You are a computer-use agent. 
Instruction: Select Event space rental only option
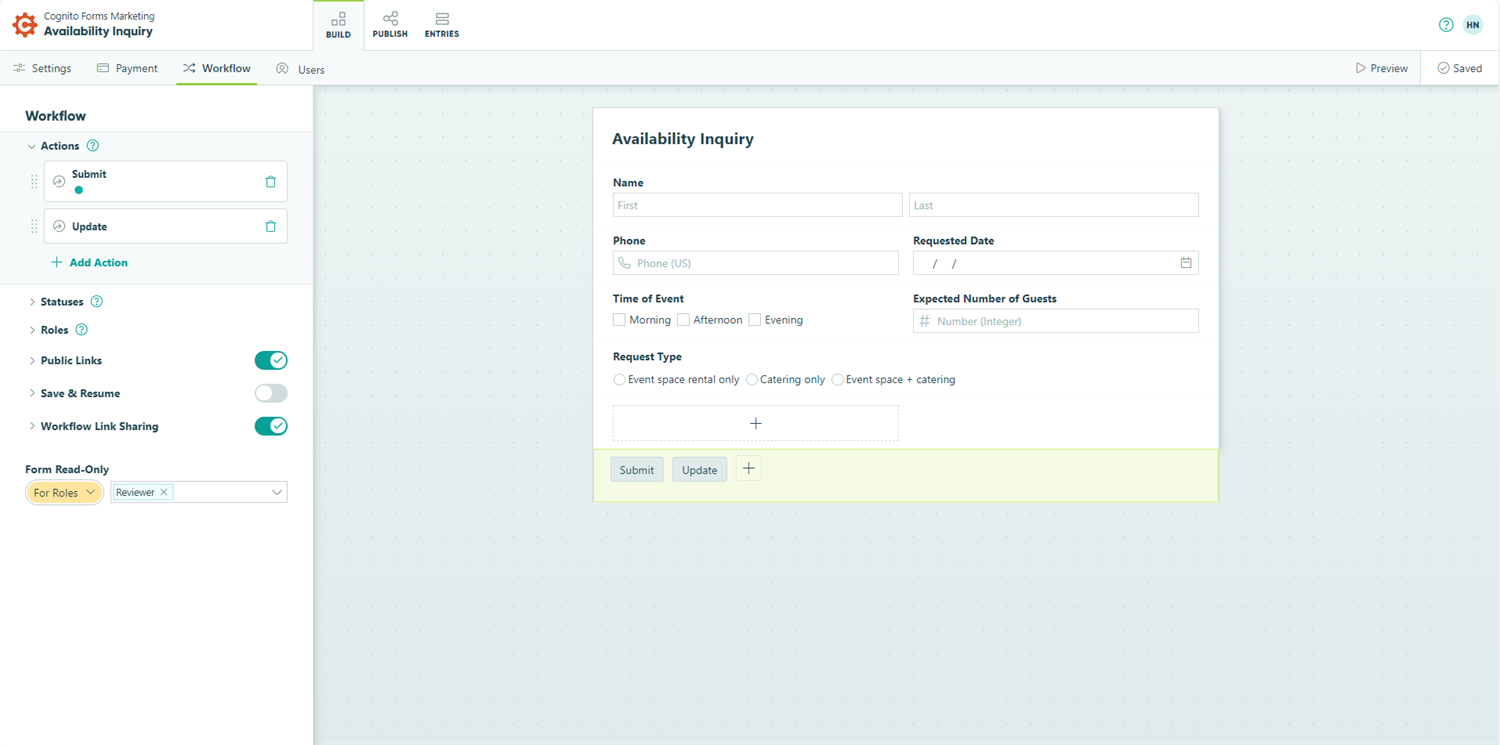(x=619, y=380)
